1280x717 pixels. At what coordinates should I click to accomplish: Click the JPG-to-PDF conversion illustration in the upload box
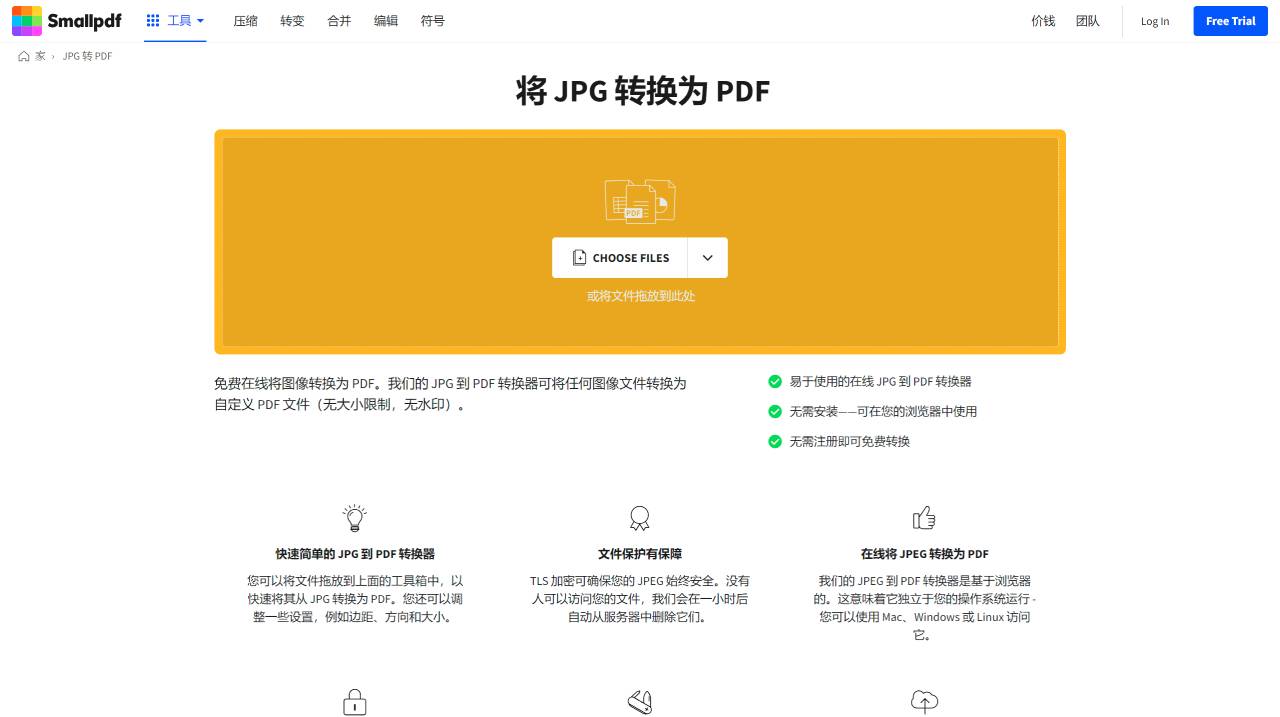639,200
